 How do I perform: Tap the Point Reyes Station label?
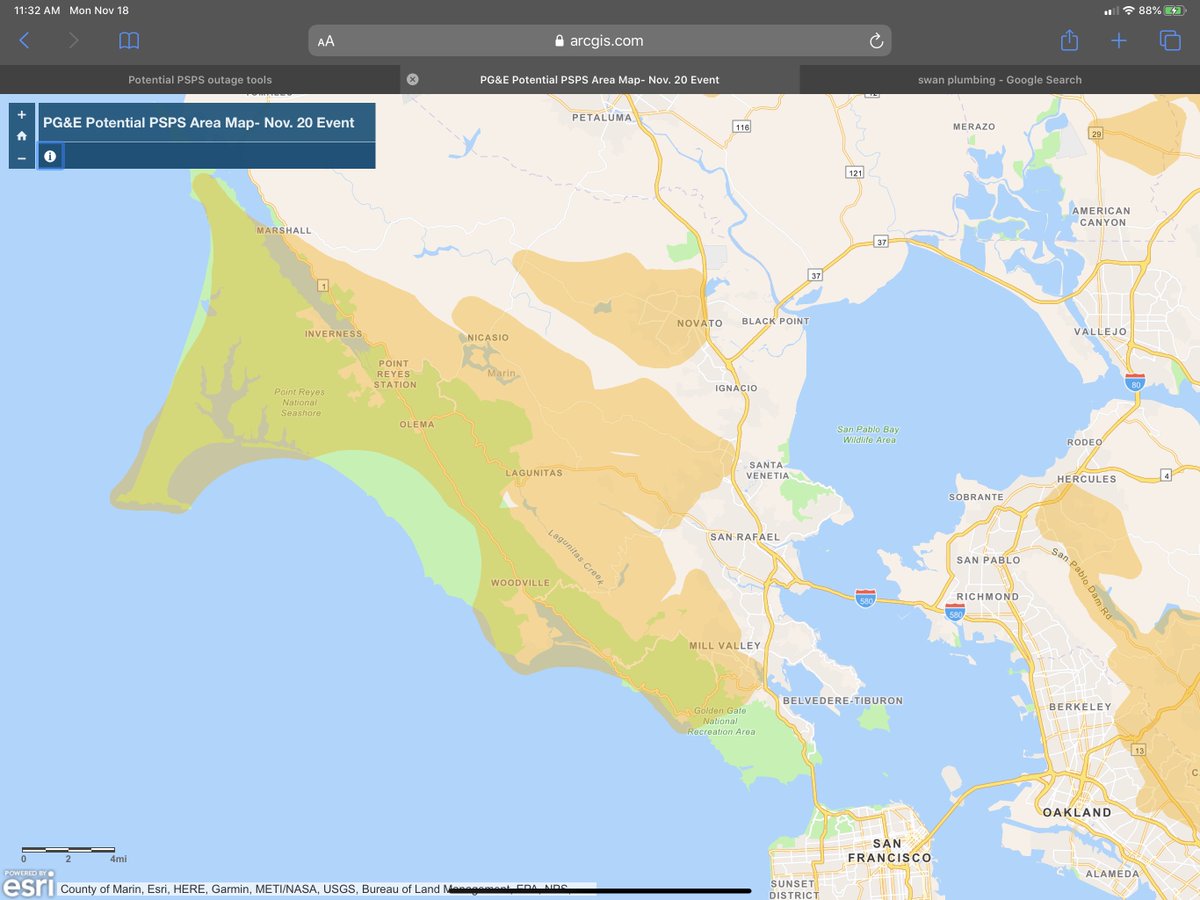click(x=396, y=374)
